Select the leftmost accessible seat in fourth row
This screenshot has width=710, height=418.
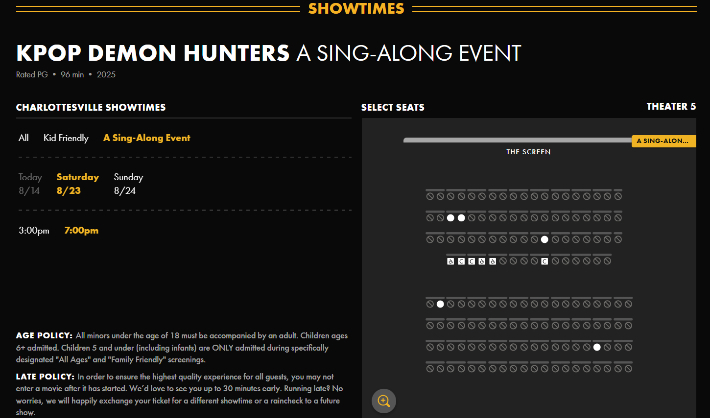click(451, 261)
